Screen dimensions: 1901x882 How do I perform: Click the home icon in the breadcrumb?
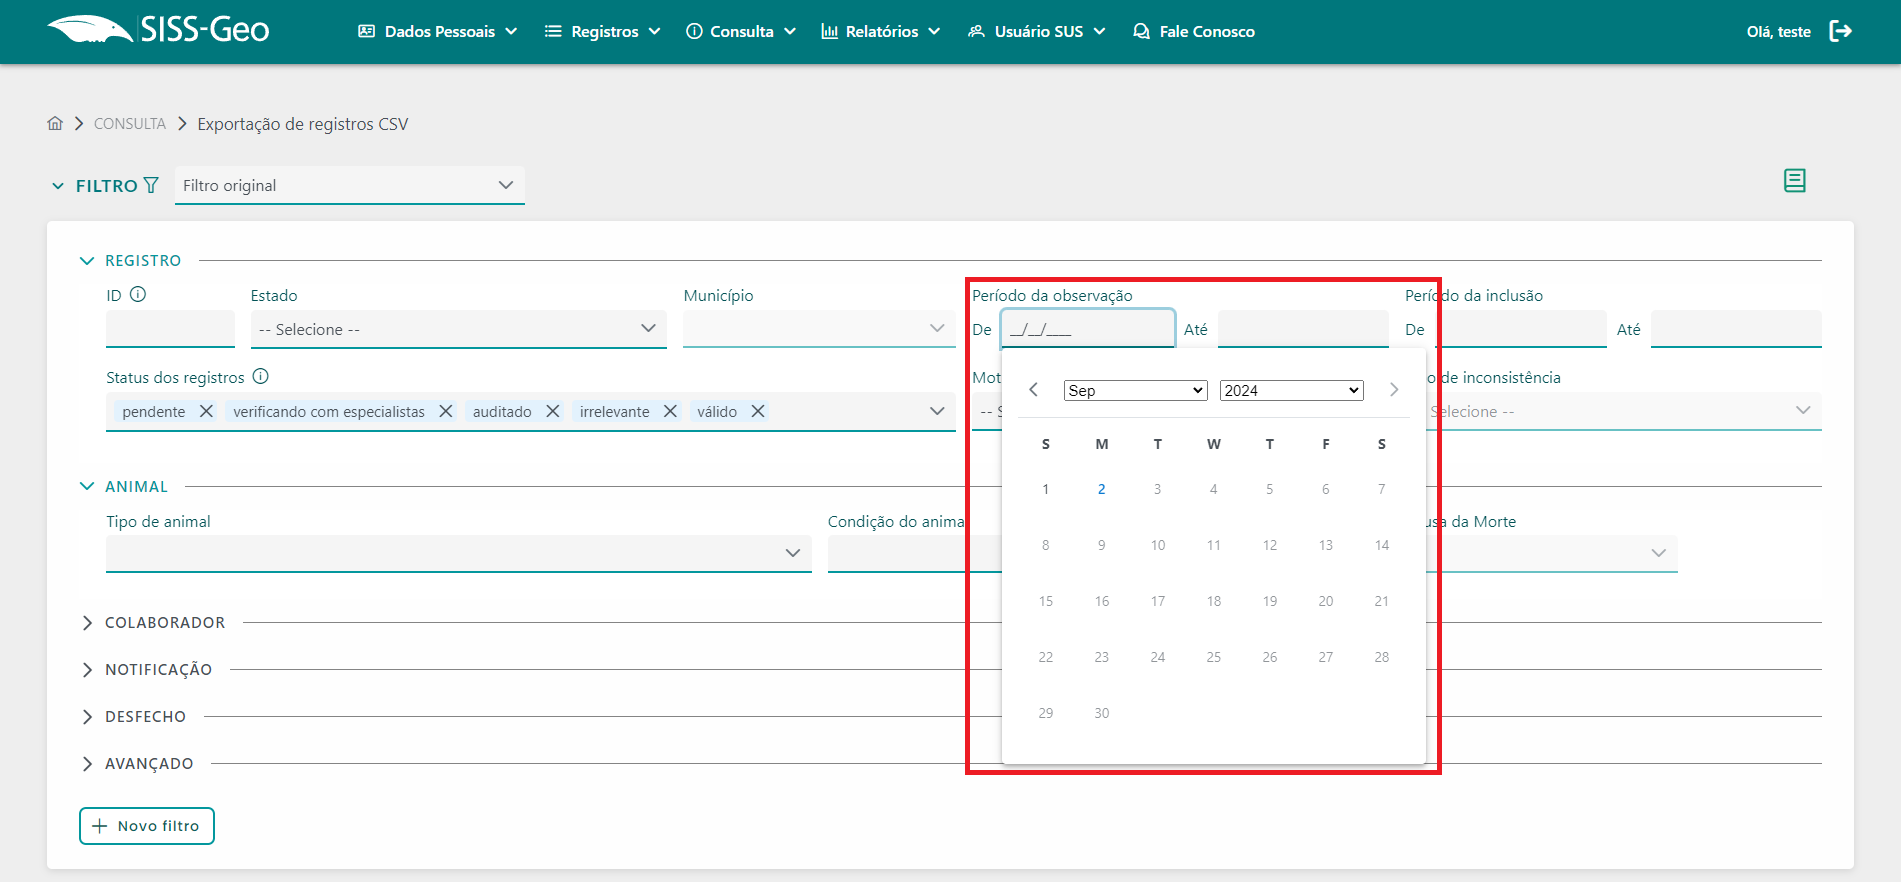click(x=55, y=123)
